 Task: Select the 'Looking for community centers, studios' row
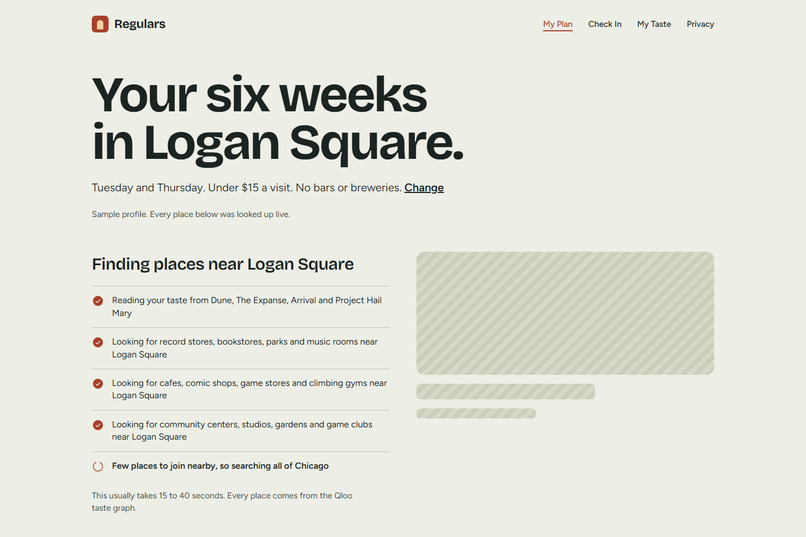pos(241,431)
